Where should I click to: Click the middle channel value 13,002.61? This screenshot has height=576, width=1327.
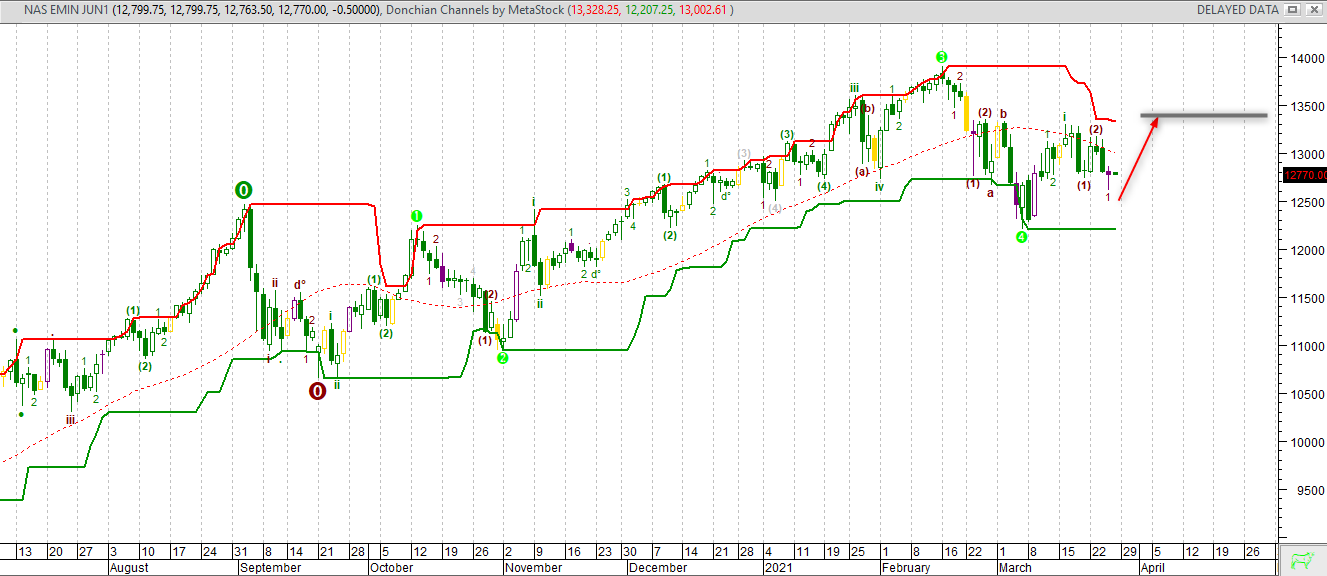click(704, 10)
